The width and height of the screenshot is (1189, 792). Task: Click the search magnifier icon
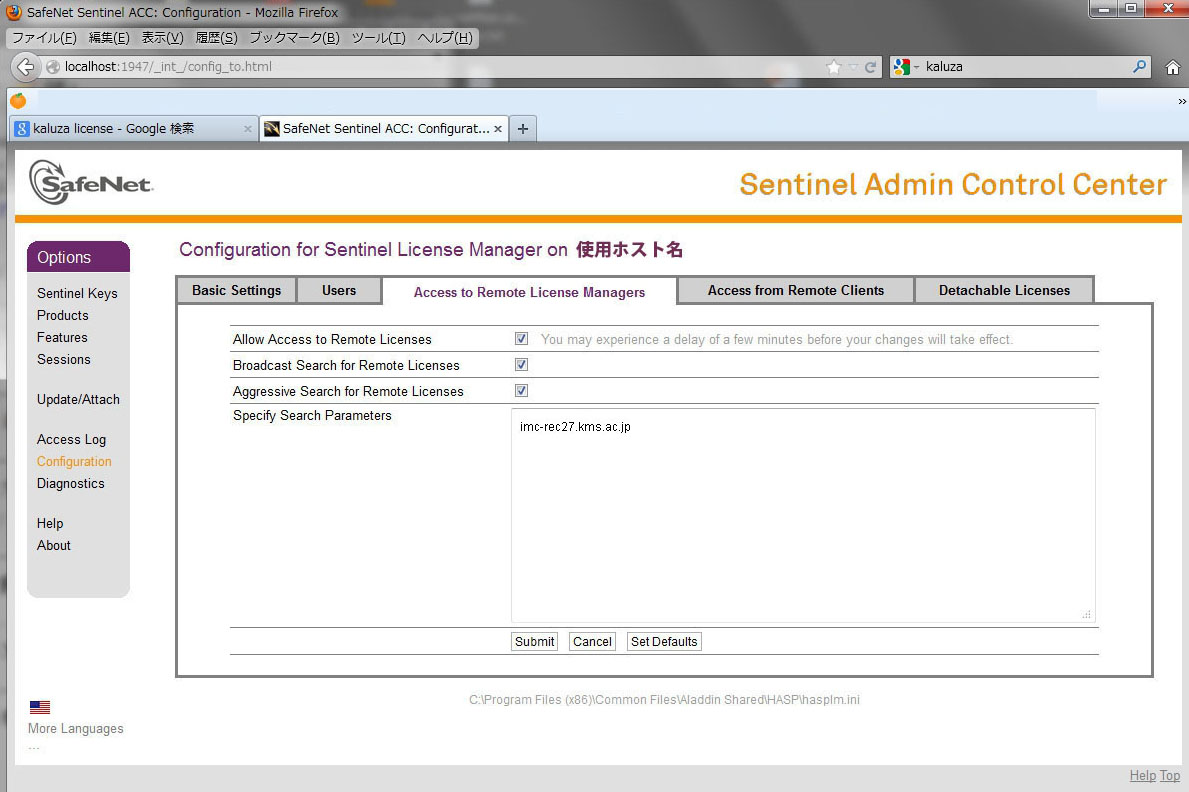pos(1139,67)
